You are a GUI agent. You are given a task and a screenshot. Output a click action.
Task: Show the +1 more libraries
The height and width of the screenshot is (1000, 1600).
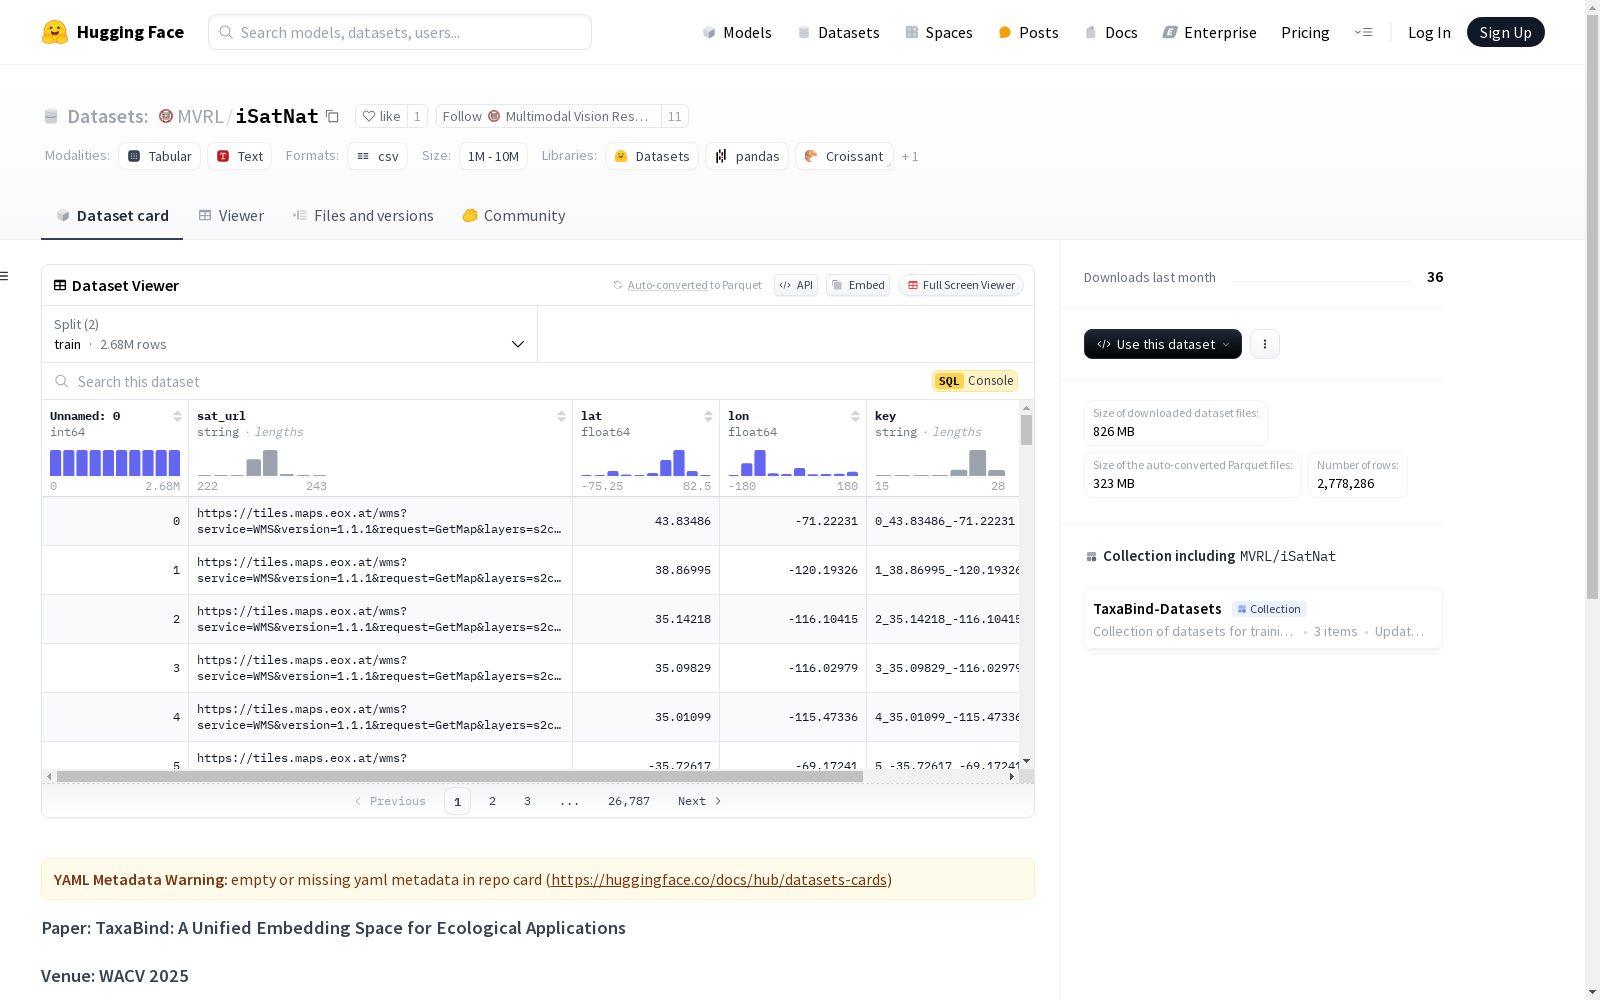coord(910,157)
